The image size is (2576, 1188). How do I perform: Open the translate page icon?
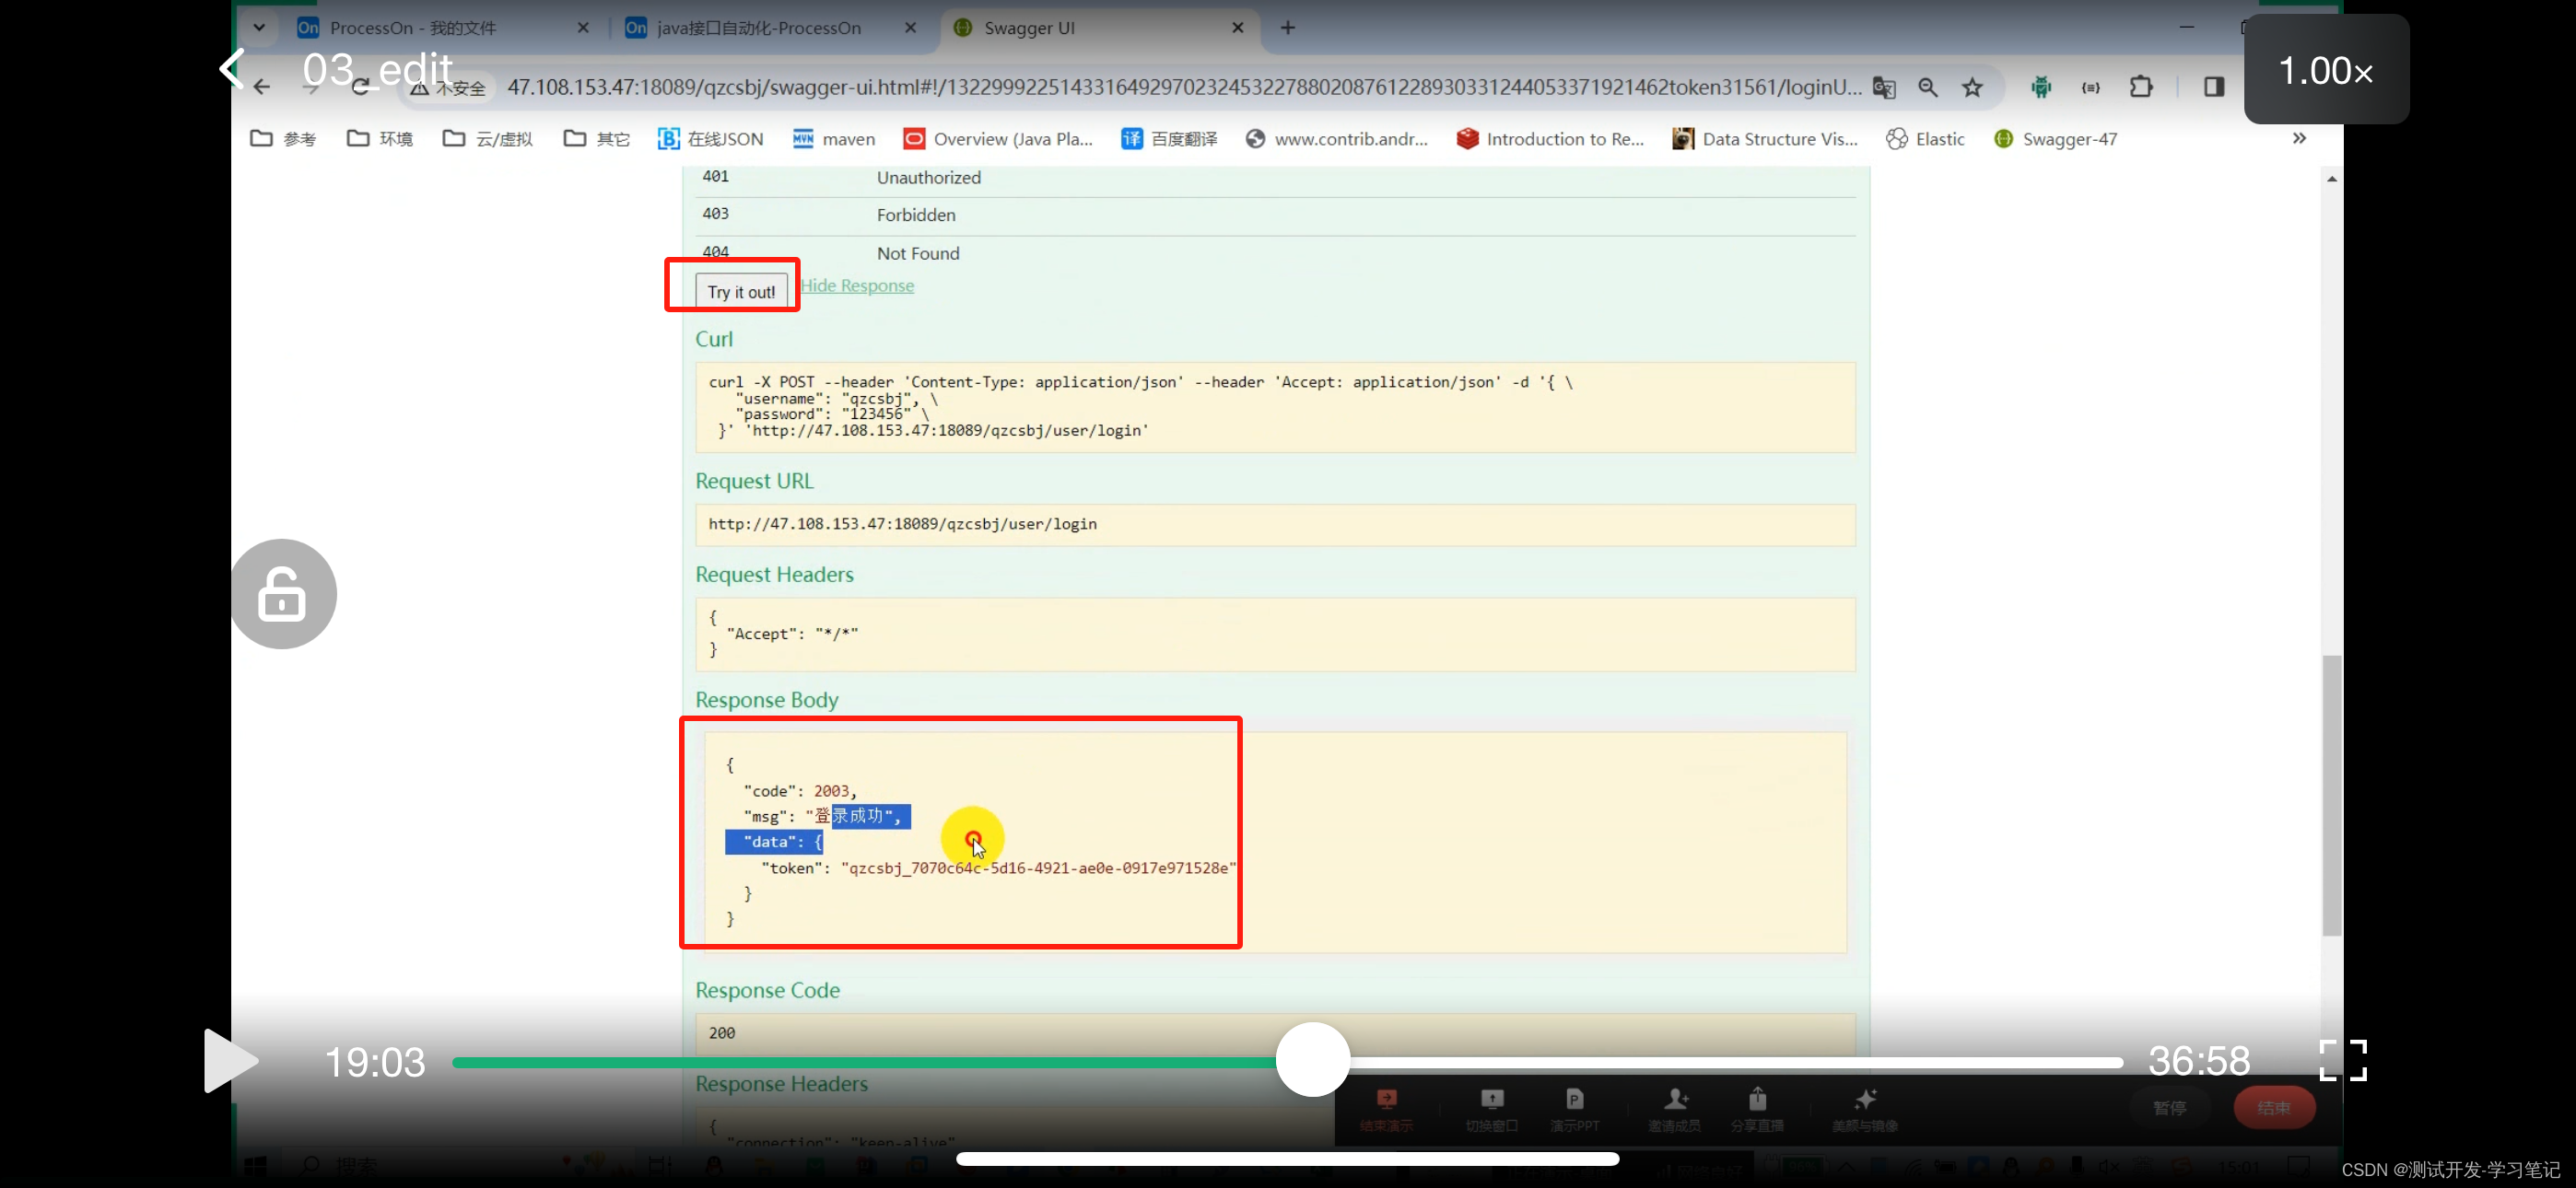[x=1884, y=87]
